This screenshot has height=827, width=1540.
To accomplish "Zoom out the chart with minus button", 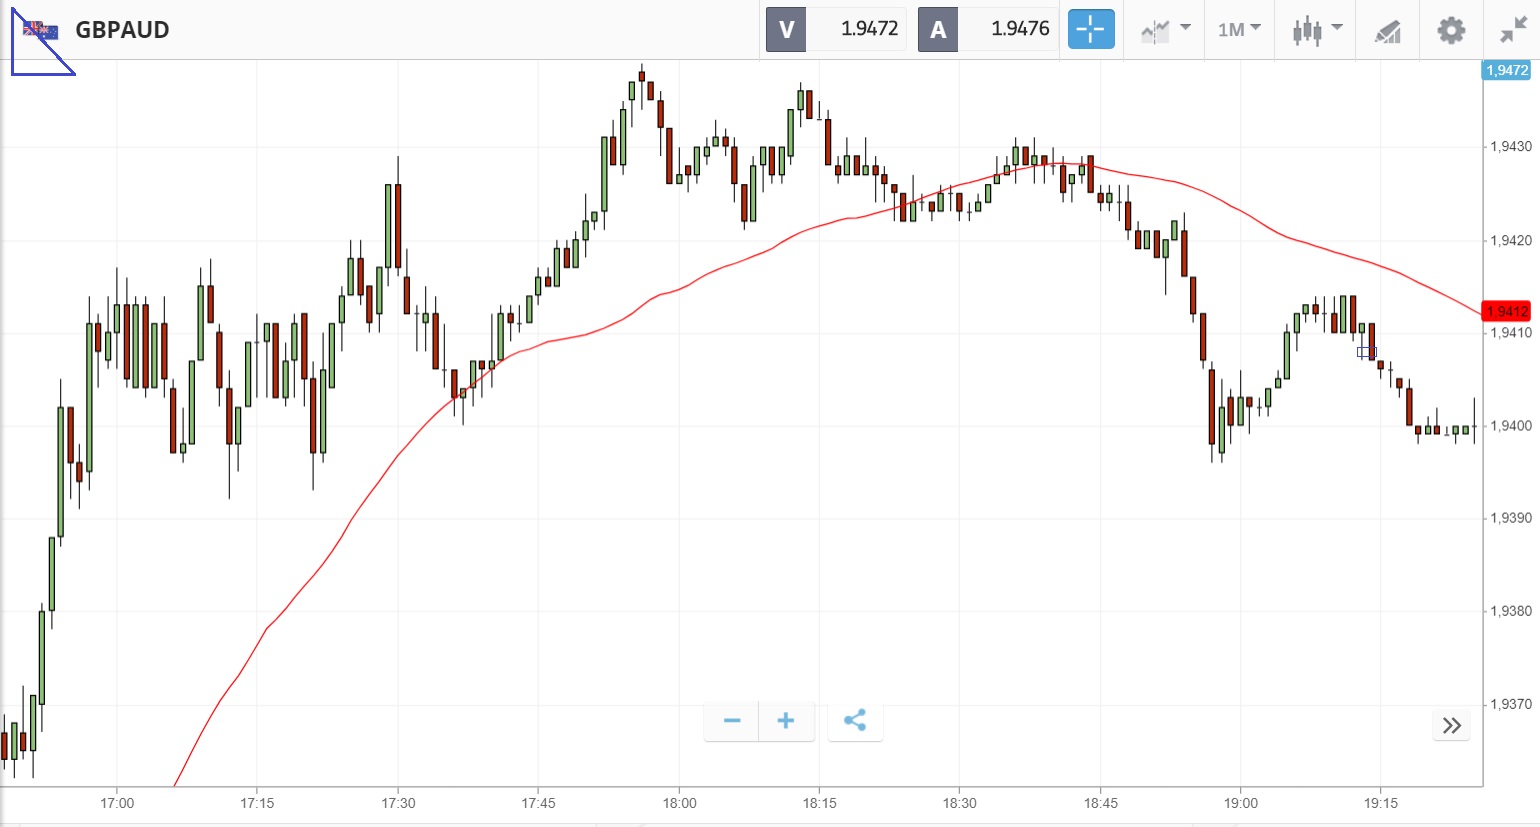I will click(732, 721).
